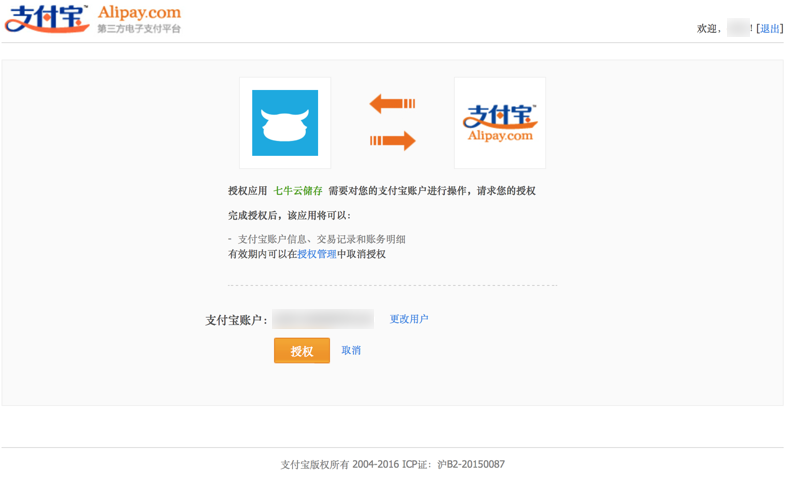Click the right-pointing orange arrow

392,141
